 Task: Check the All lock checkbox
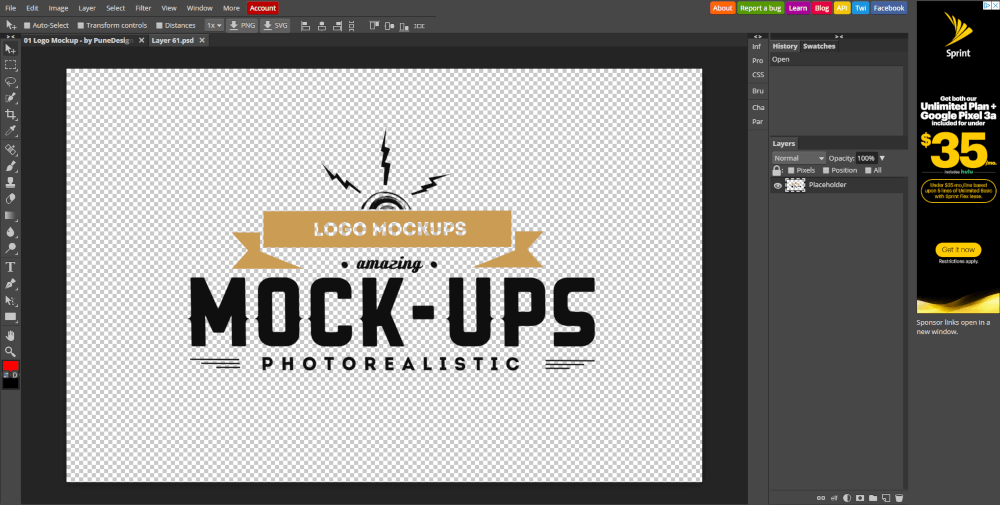point(868,170)
